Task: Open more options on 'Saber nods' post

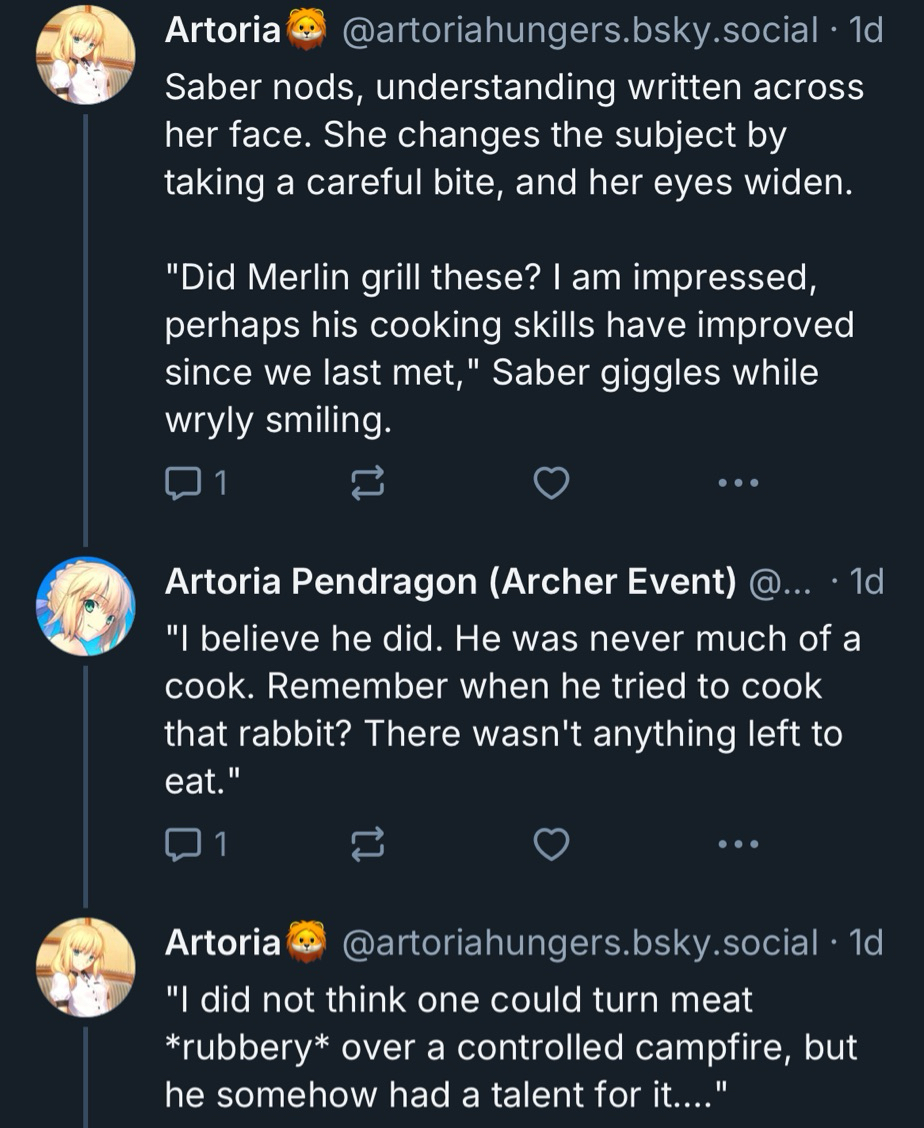Action: click(739, 484)
